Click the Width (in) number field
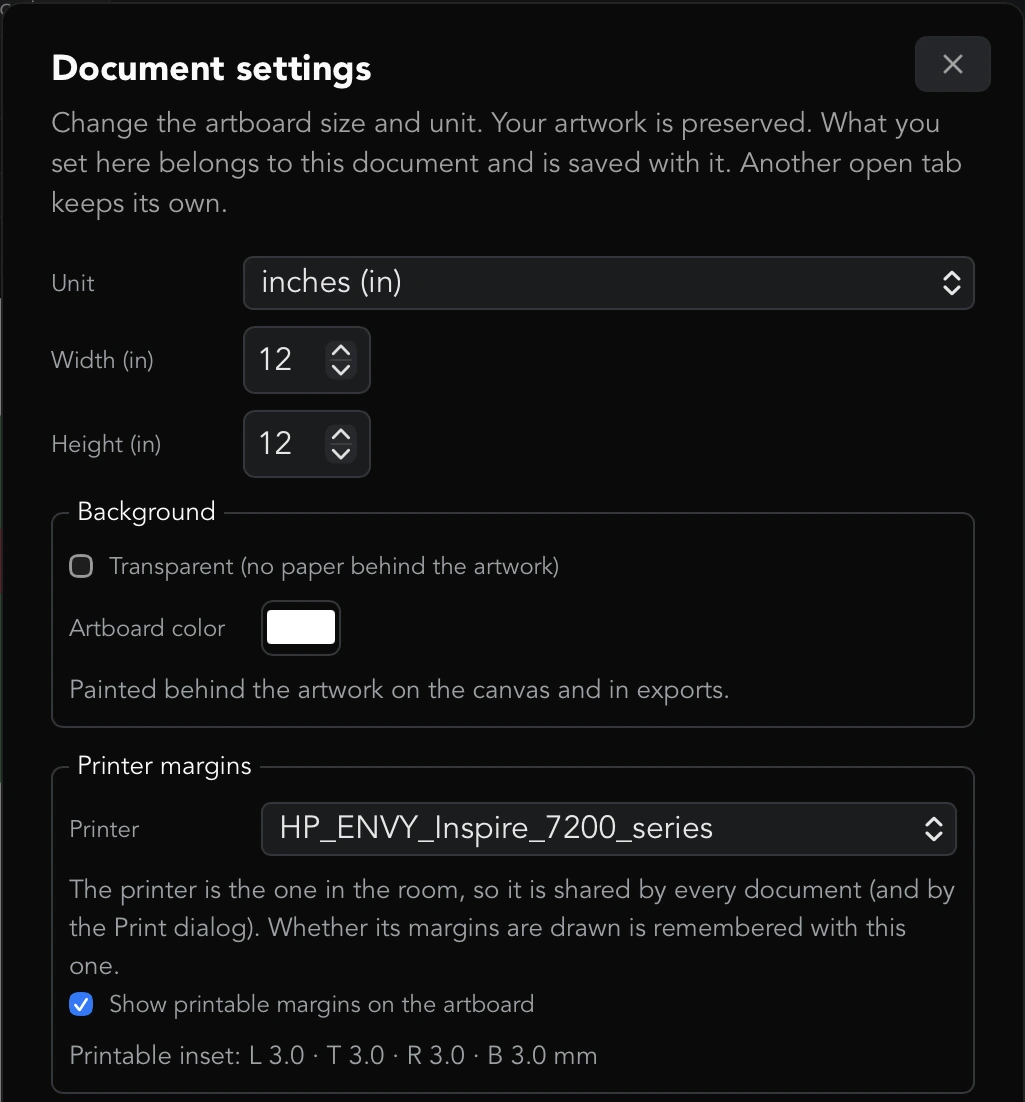 pos(307,360)
